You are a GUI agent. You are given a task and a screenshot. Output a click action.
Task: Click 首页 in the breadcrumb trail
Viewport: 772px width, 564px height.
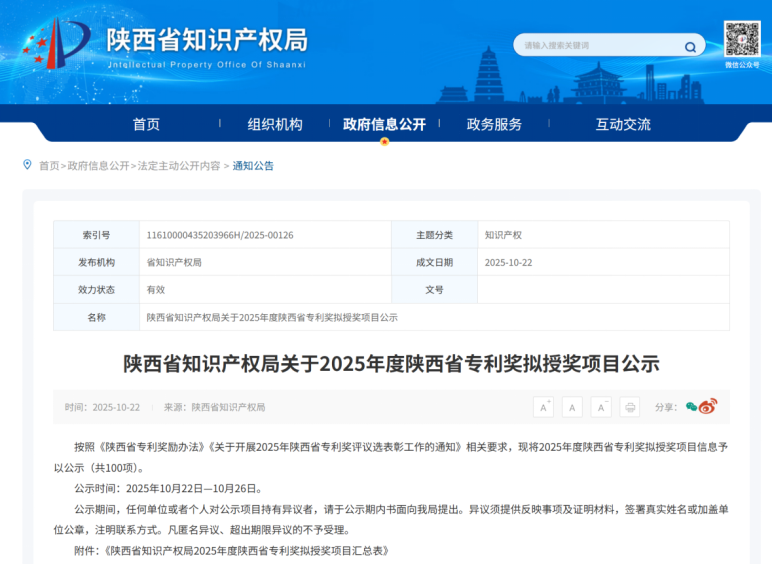[x=49, y=166]
